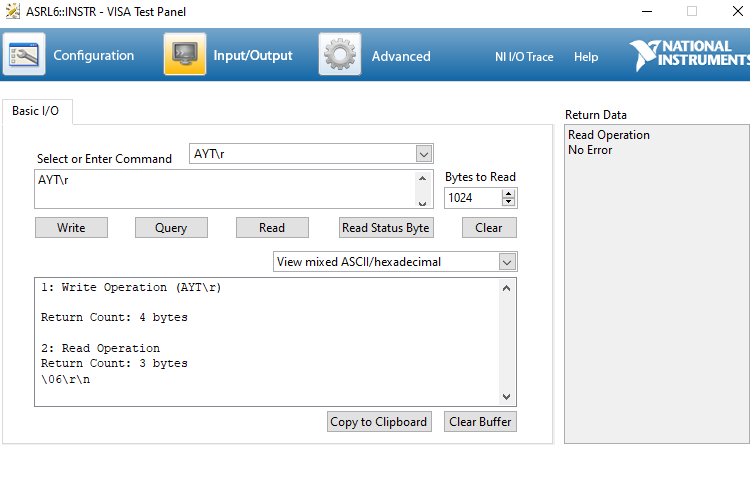
Task: Switch to the Basic I/O tab
Action: pos(36,111)
